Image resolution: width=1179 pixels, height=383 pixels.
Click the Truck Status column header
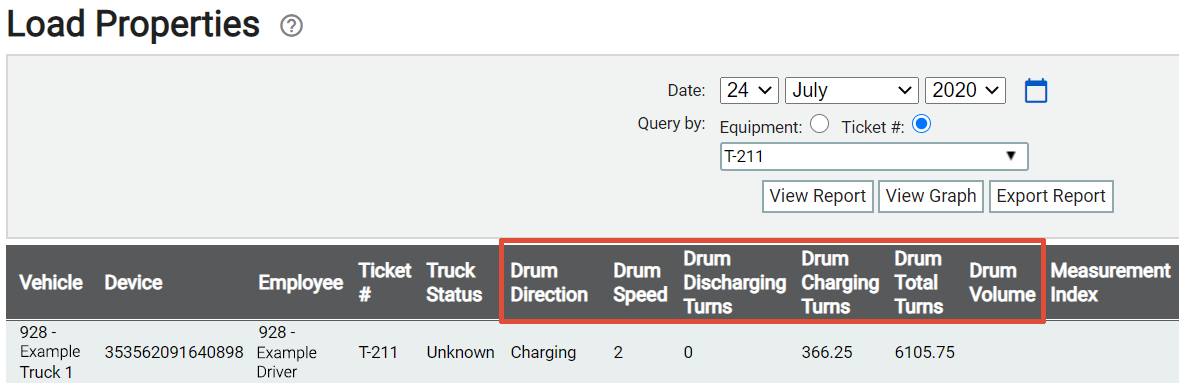[x=454, y=282]
